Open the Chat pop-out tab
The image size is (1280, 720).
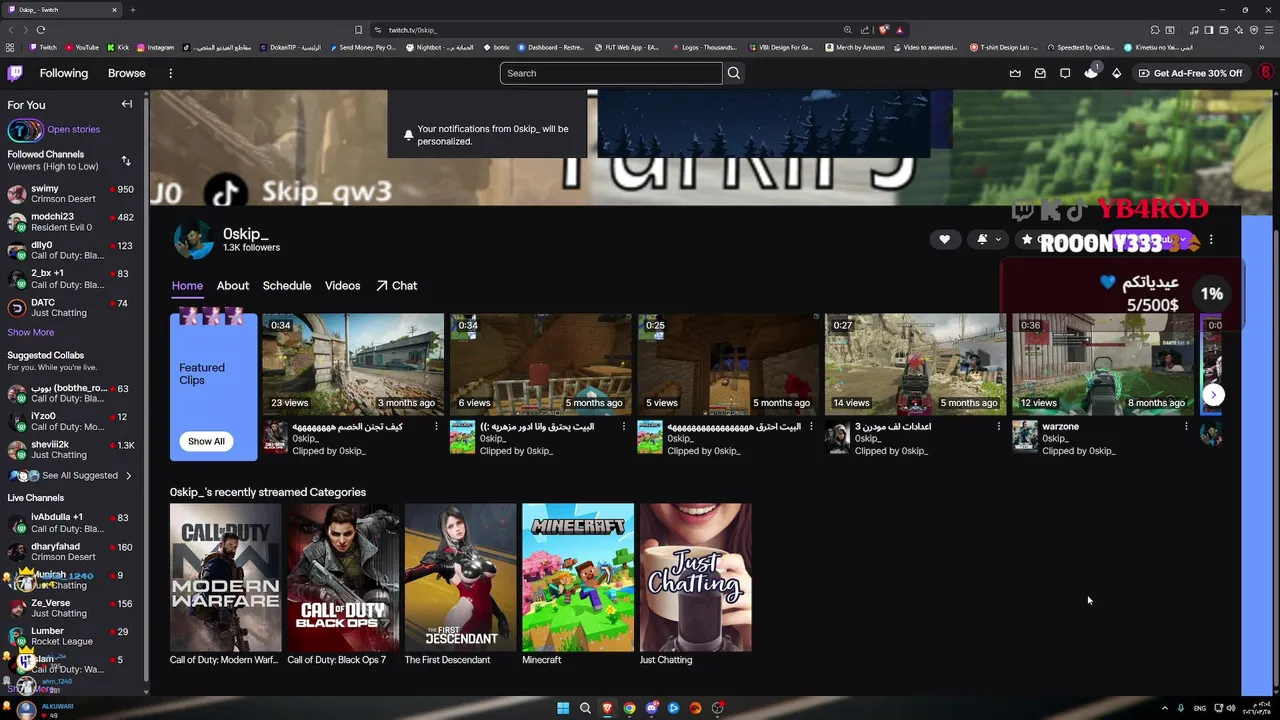pos(397,286)
